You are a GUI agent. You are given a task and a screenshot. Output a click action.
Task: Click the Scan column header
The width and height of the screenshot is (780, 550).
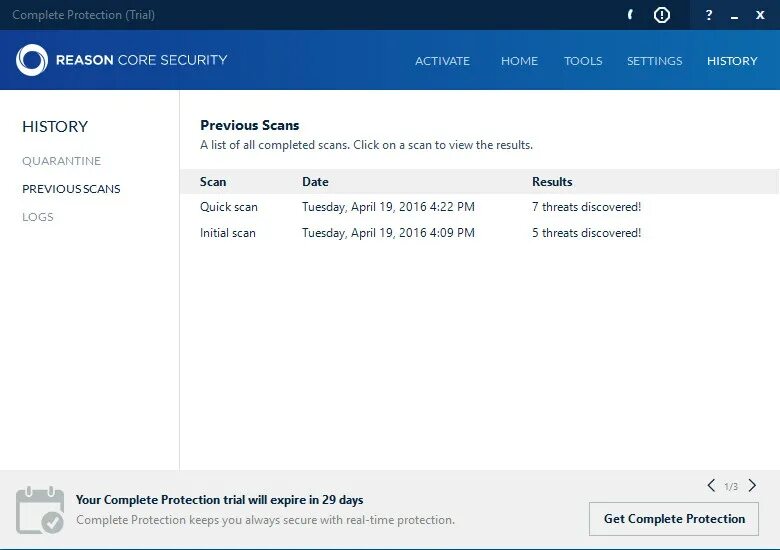(213, 182)
